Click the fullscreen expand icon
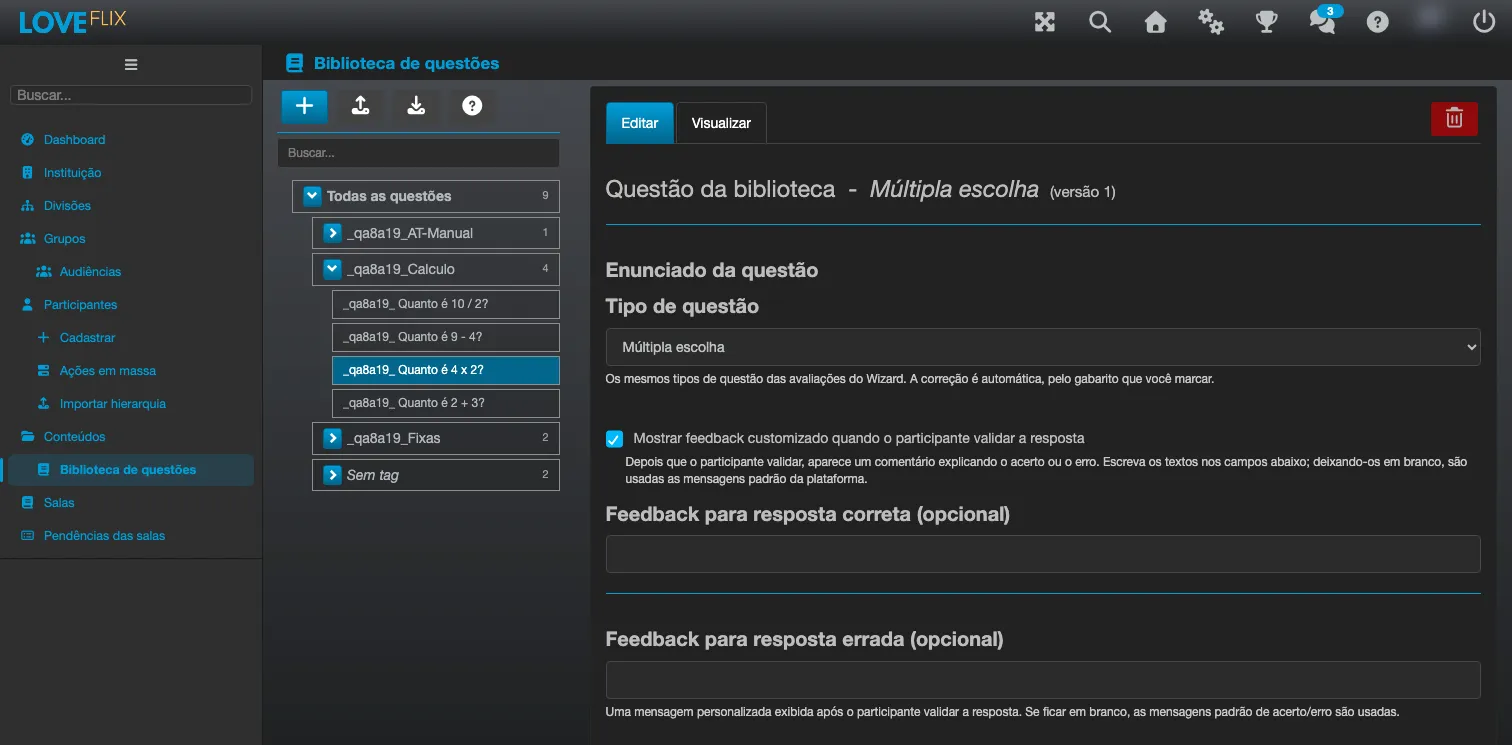This screenshot has height=745, width=1512. pos(1045,22)
